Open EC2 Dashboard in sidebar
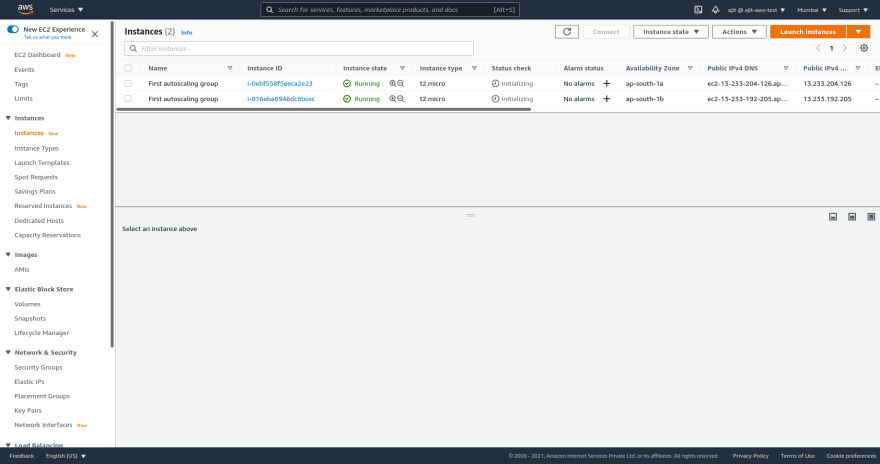Viewport: 880px width, 464px height. click(37, 55)
